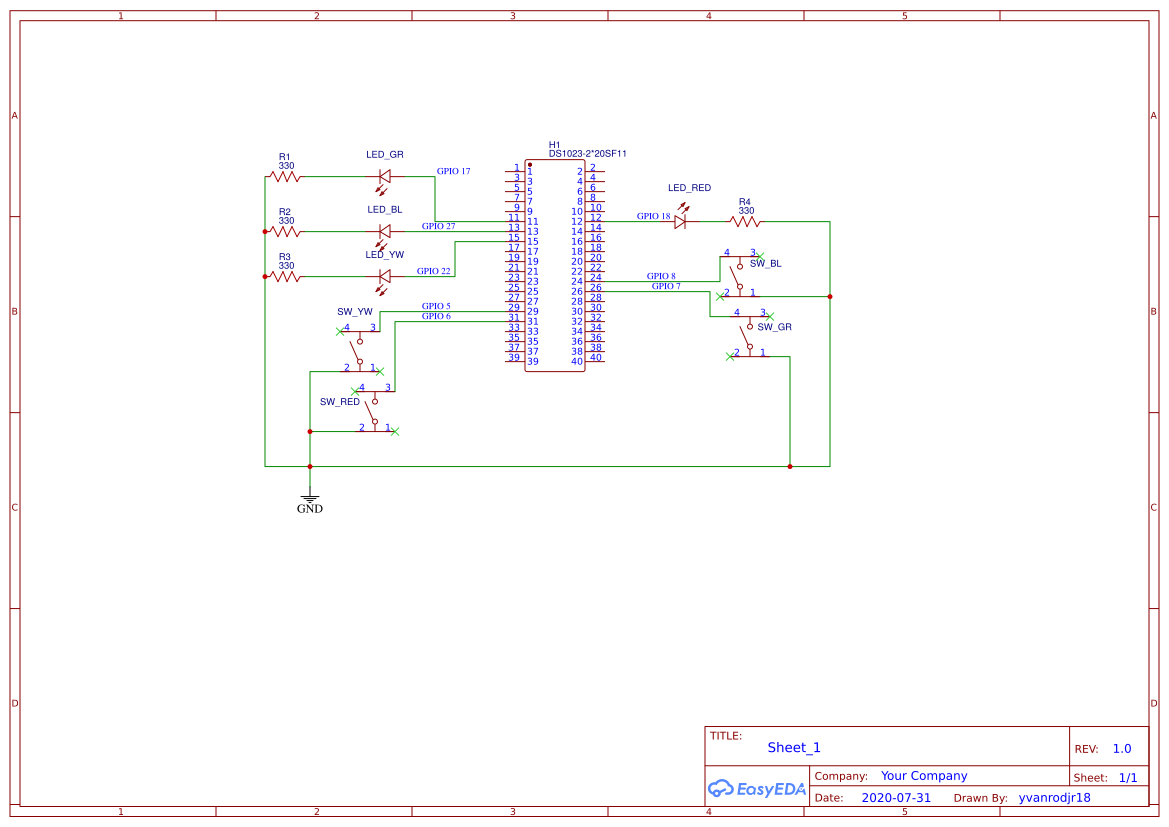Click the wire junction dot left of R2
This screenshot has height=827, width=1169.
pyautogui.click(x=265, y=232)
